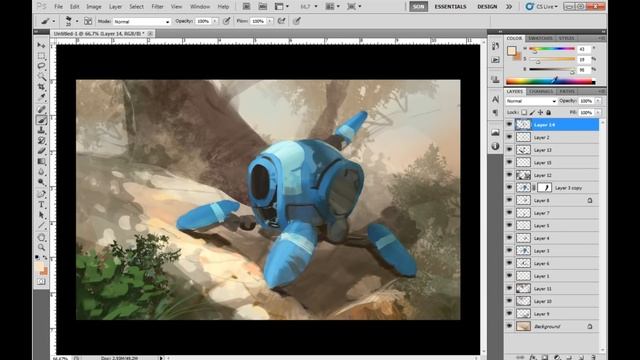Viewport: 640px width, 360px height.
Task: Open the Brush Preset picker arrow
Action: click(x=77, y=21)
